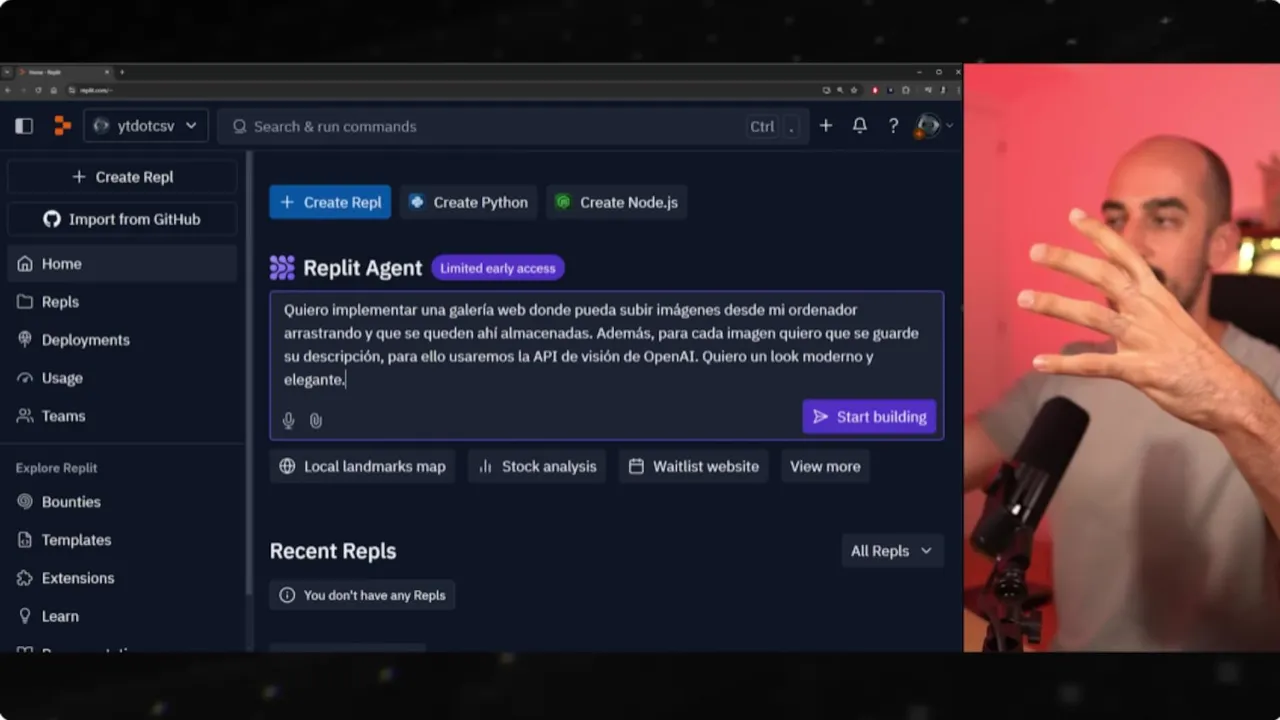Click Import from GitHub
This screenshot has height=720, width=1280.
[122, 219]
